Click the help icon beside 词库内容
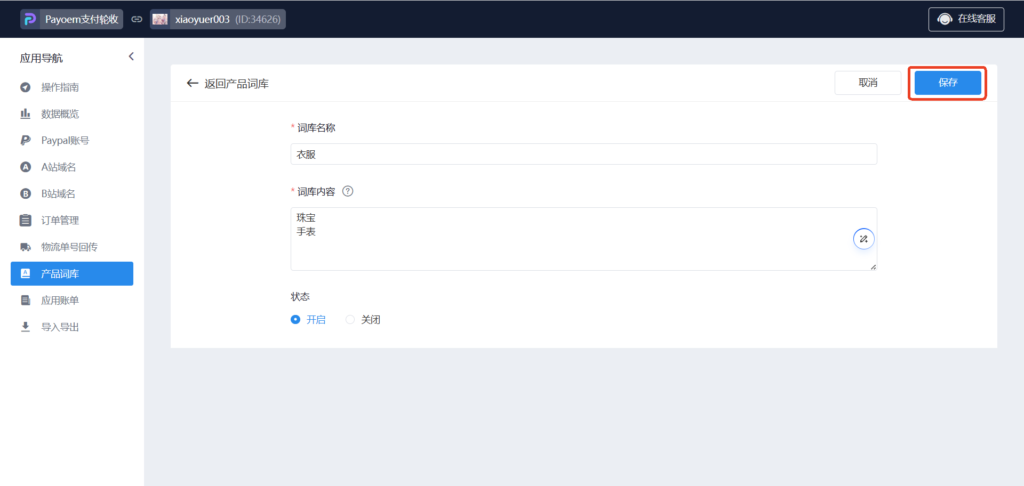The width and height of the screenshot is (1024, 486). tap(348, 191)
